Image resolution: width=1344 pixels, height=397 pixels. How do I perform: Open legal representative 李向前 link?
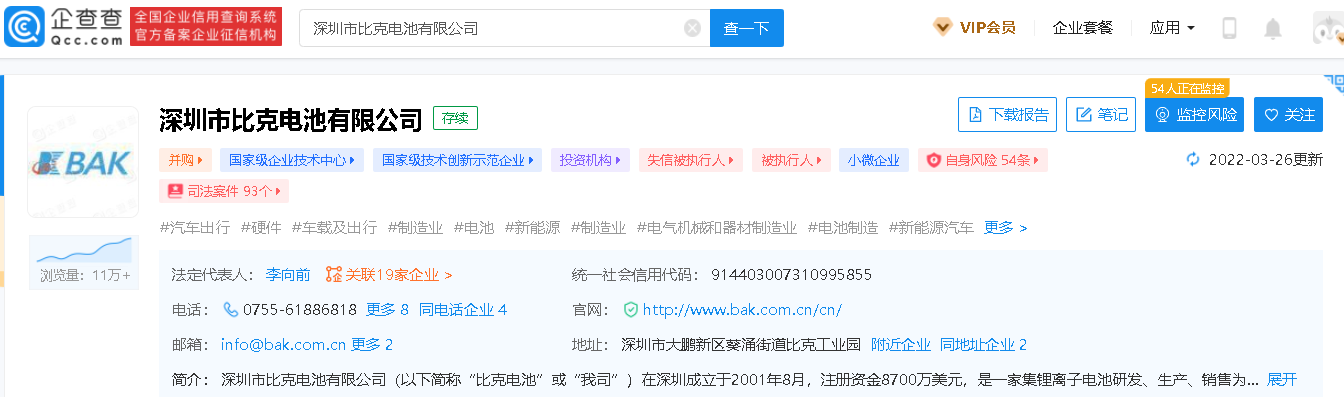pos(288,274)
